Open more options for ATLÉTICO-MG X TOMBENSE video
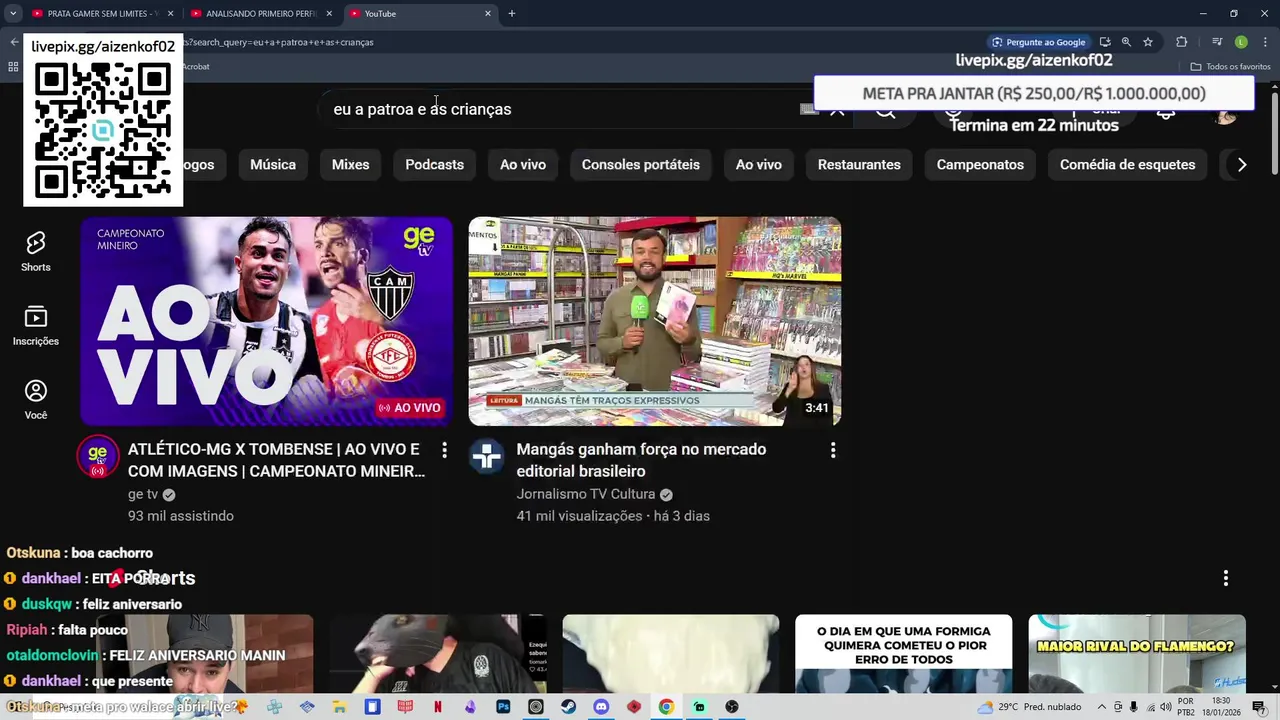Screen dimensions: 1280x720 pos(444,450)
